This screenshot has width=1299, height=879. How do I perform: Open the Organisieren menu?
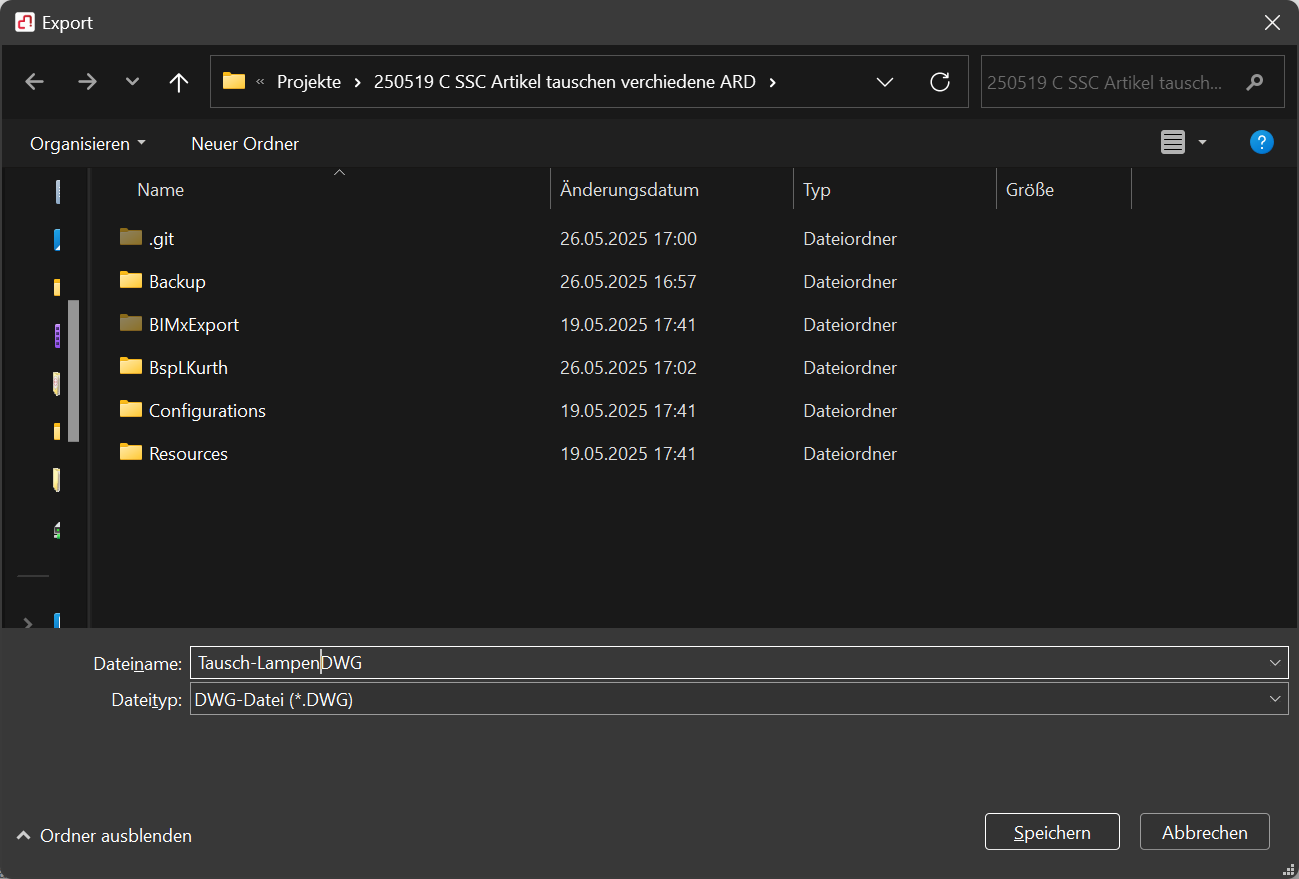coord(88,144)
